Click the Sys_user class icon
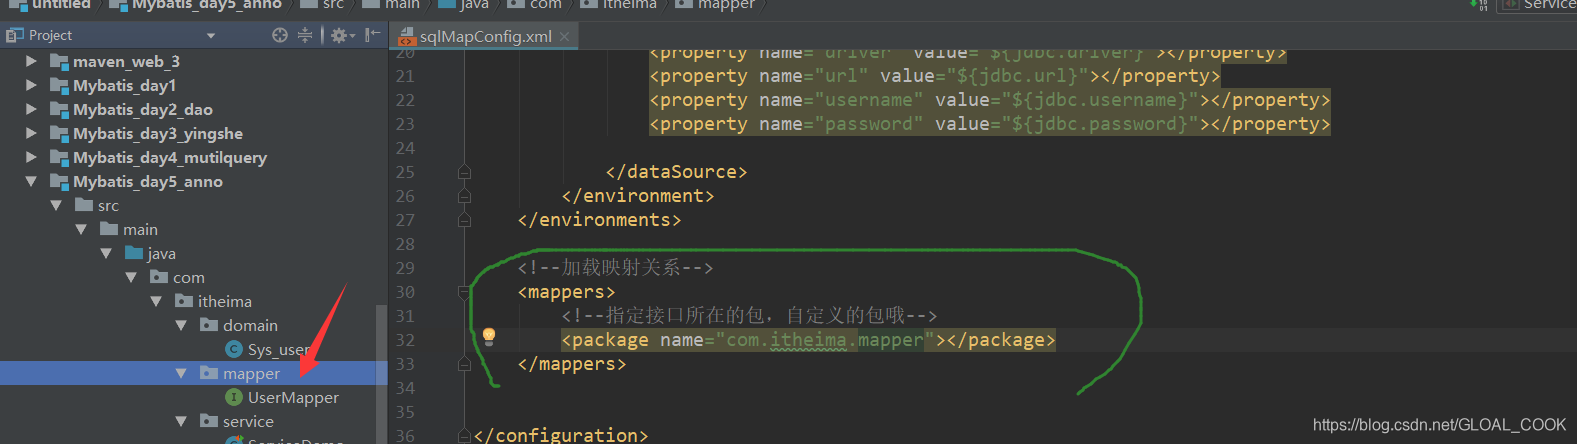This screenshot has height=444, width=1577. [x=234, y=349]
